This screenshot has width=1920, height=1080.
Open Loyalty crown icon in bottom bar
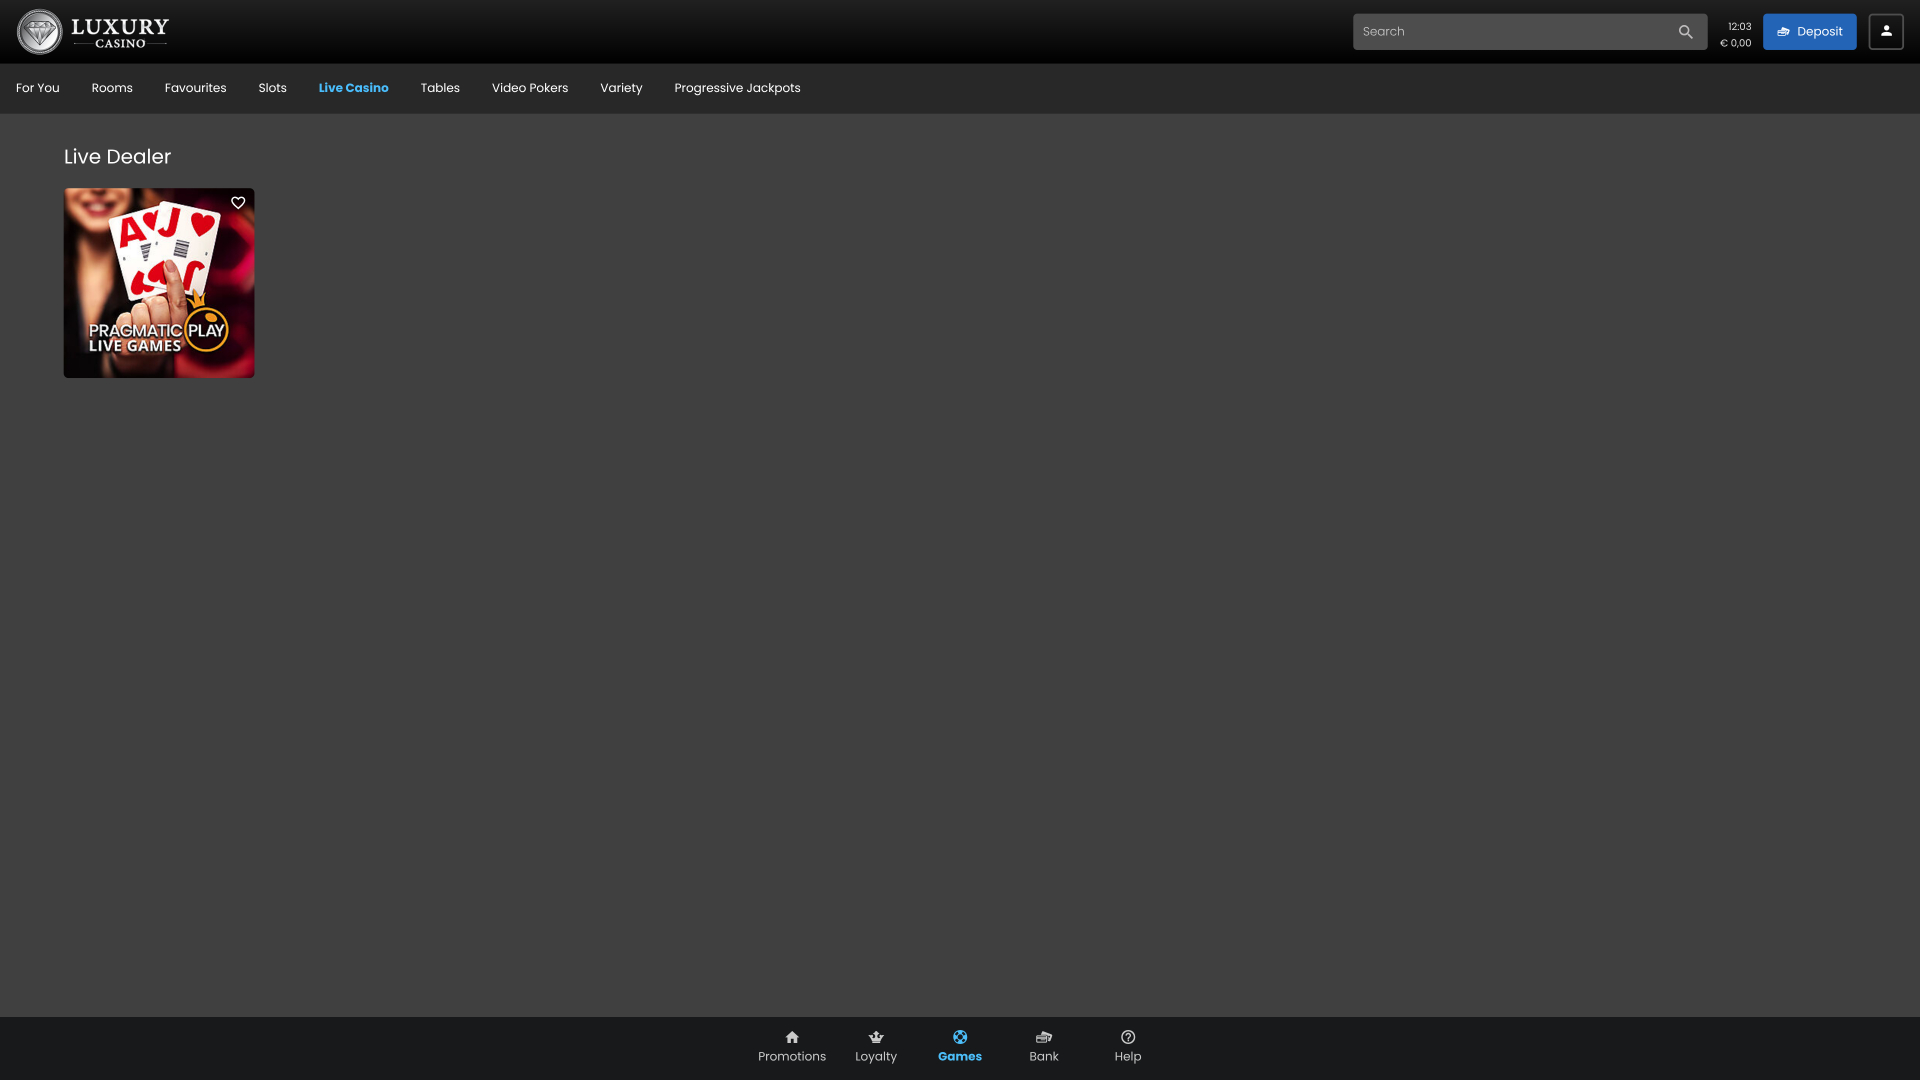tap(876, 1037)
